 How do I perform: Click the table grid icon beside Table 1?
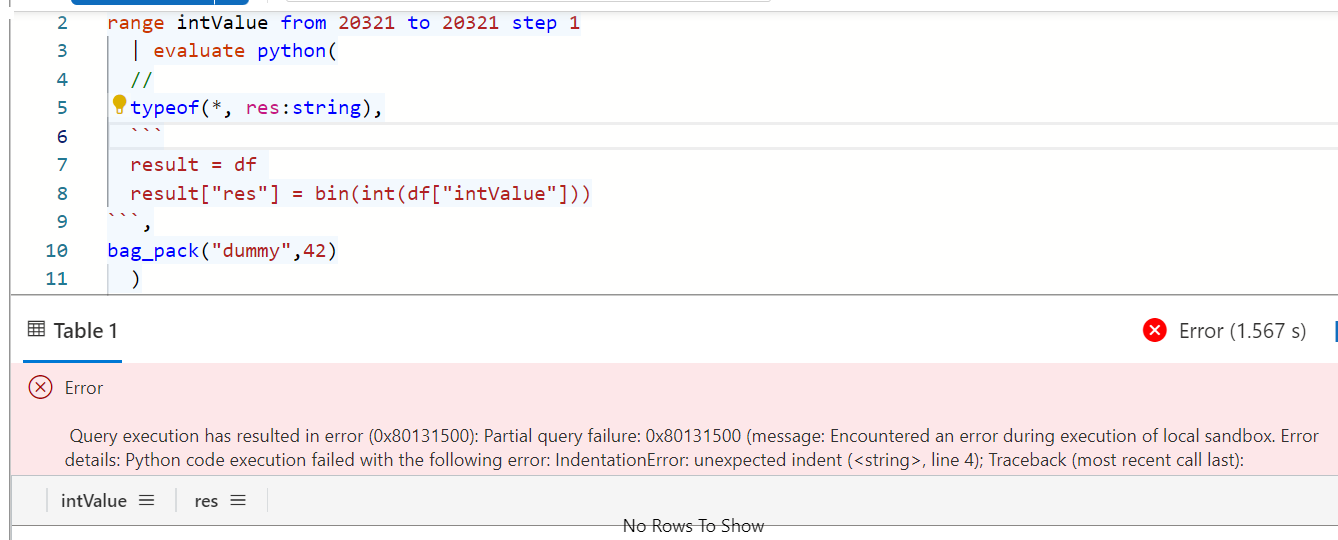pyautogui.click(x=36, y=330)
